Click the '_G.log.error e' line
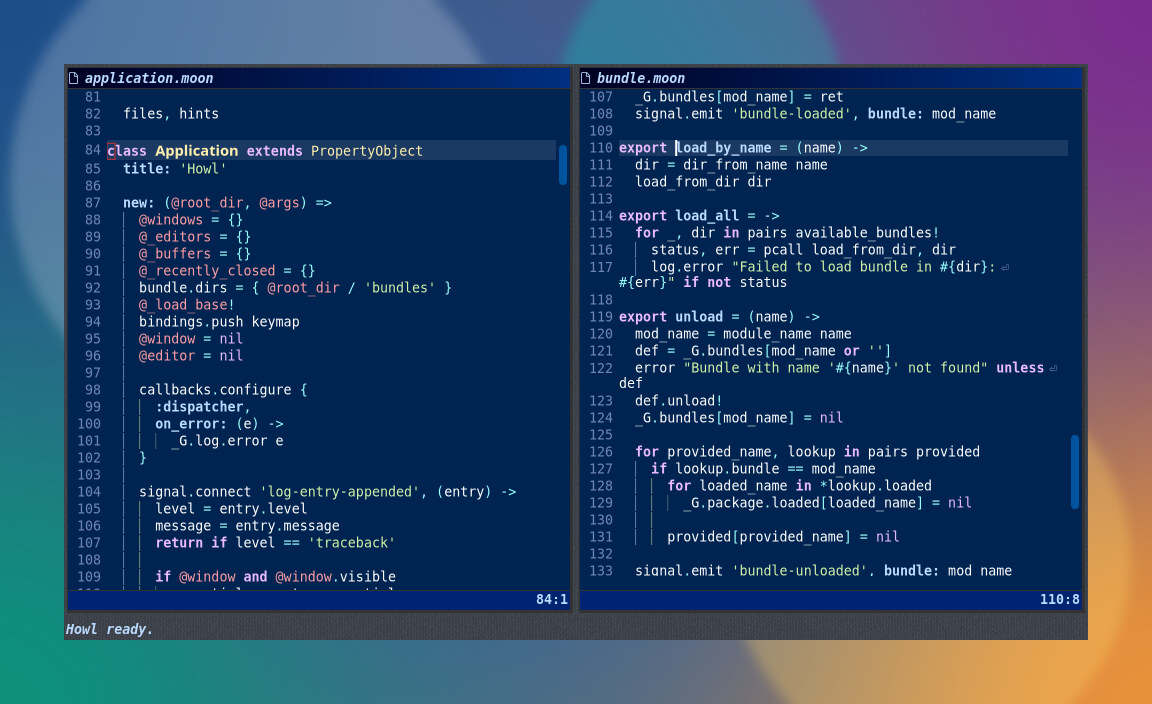 [x=228, y=441]
